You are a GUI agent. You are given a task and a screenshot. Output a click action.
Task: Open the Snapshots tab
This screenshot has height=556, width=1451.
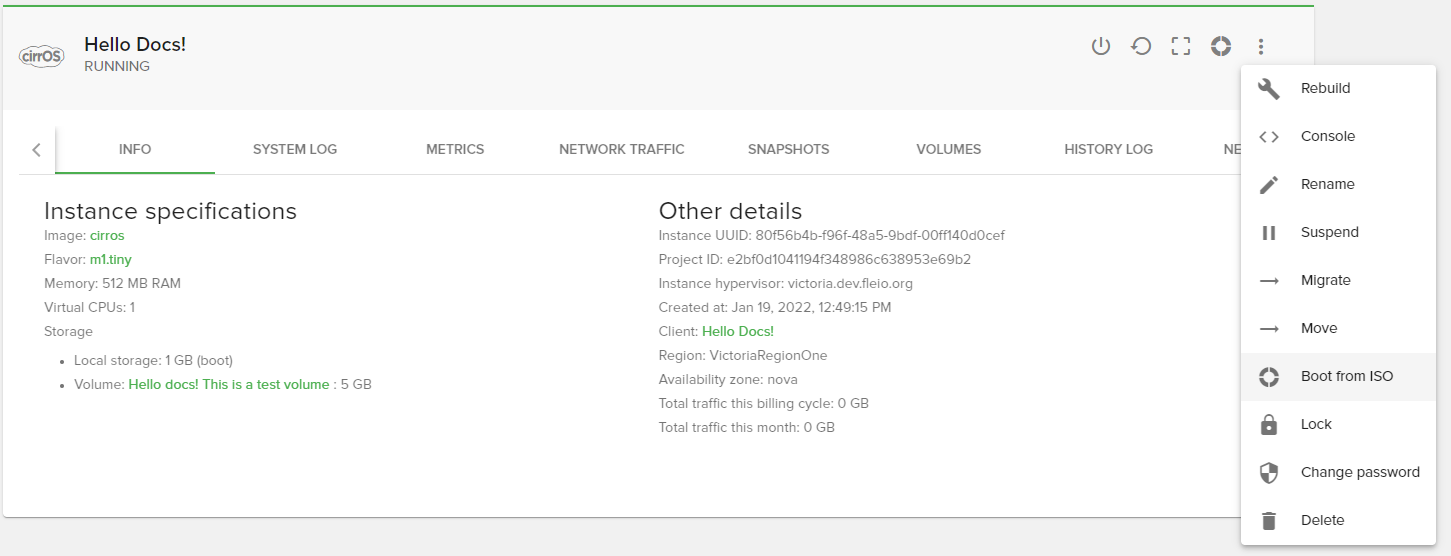[788, 149]
